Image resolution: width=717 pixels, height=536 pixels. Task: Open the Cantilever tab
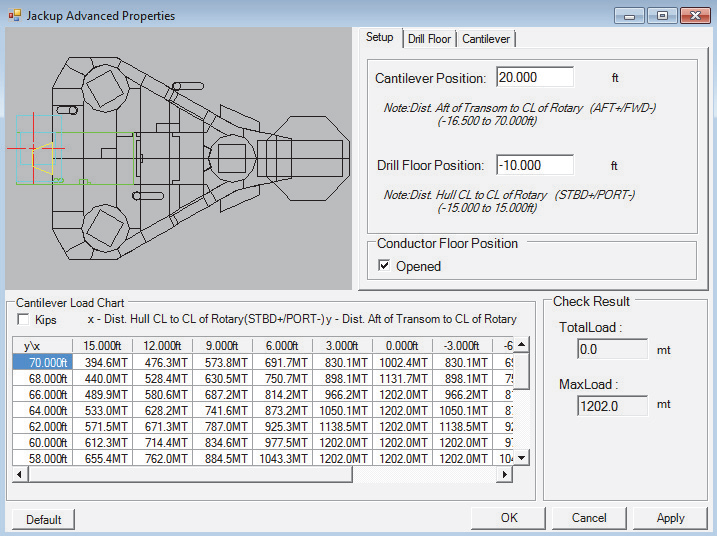click(x=486, y=38)
